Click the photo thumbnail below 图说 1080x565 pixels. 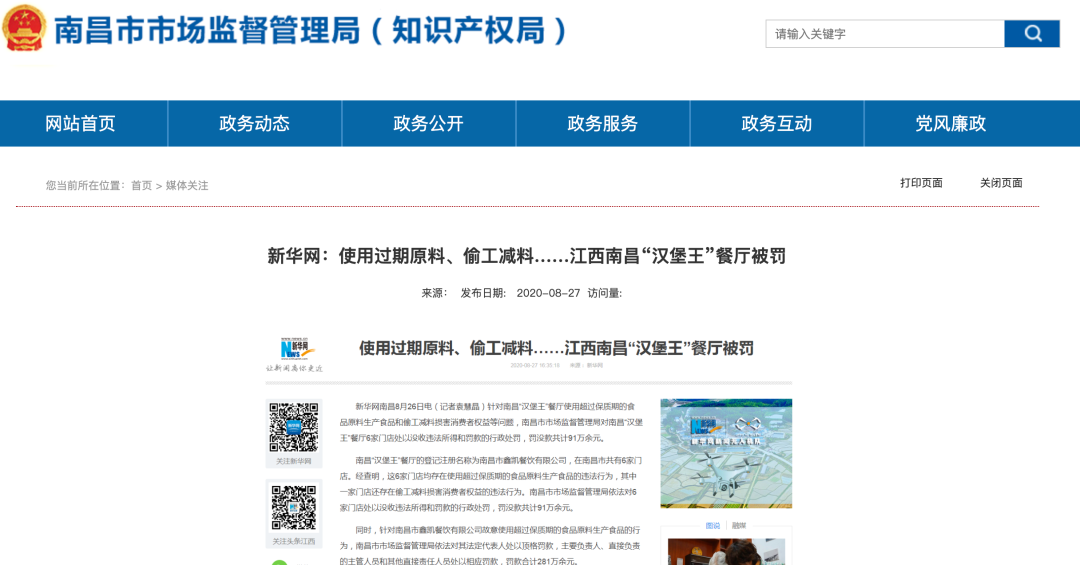(726, 551)
